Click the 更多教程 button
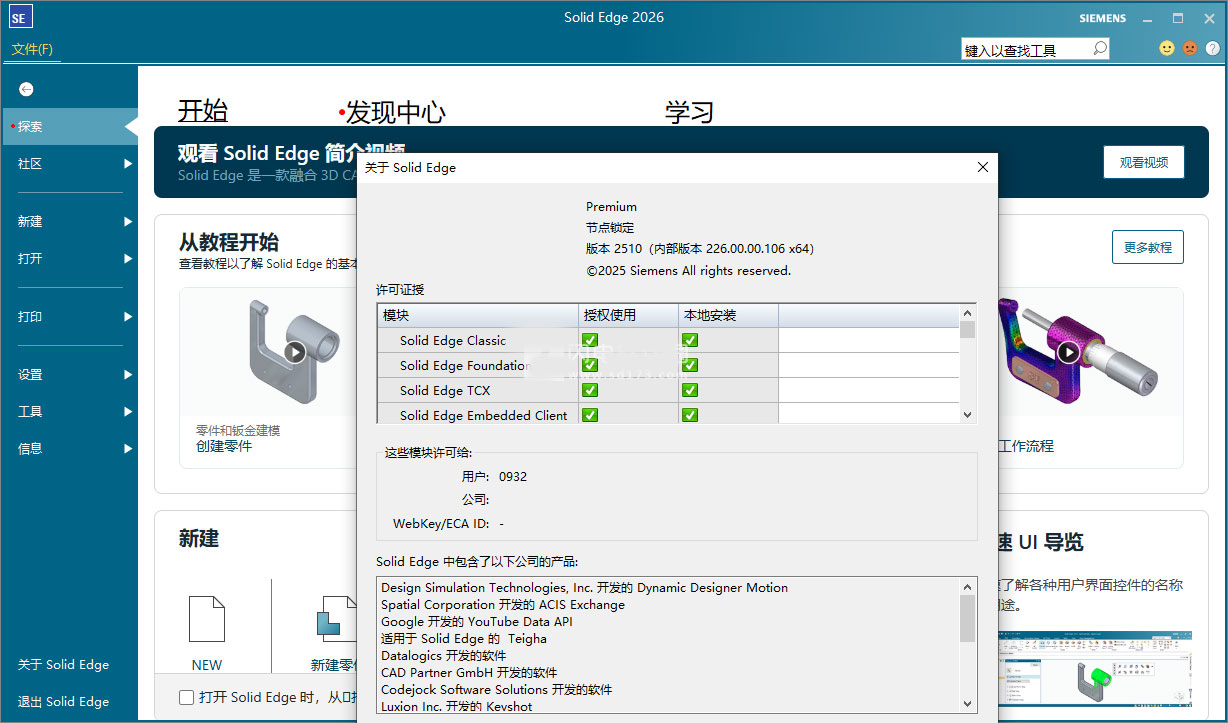 (1147, 247)
